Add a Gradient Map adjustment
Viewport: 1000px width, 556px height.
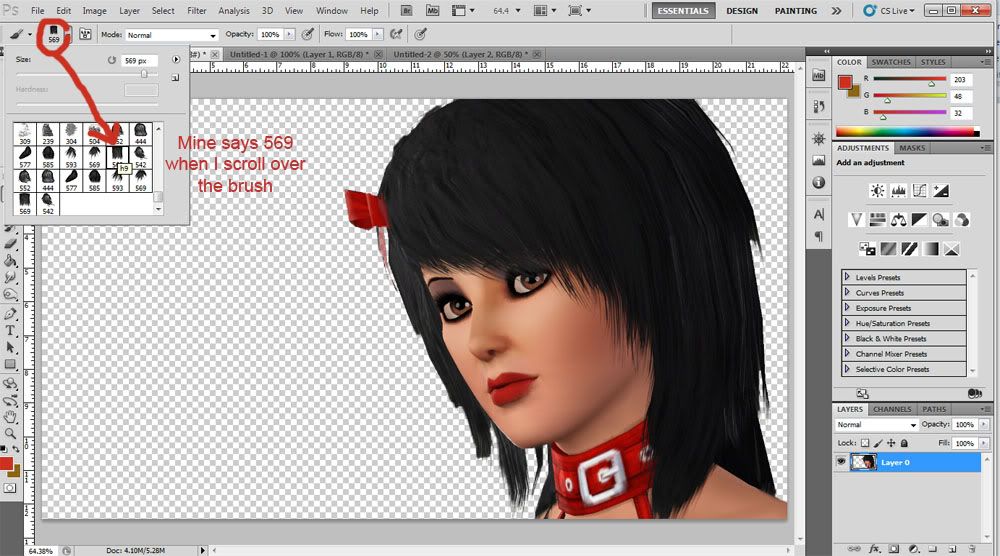pos(930,249)
